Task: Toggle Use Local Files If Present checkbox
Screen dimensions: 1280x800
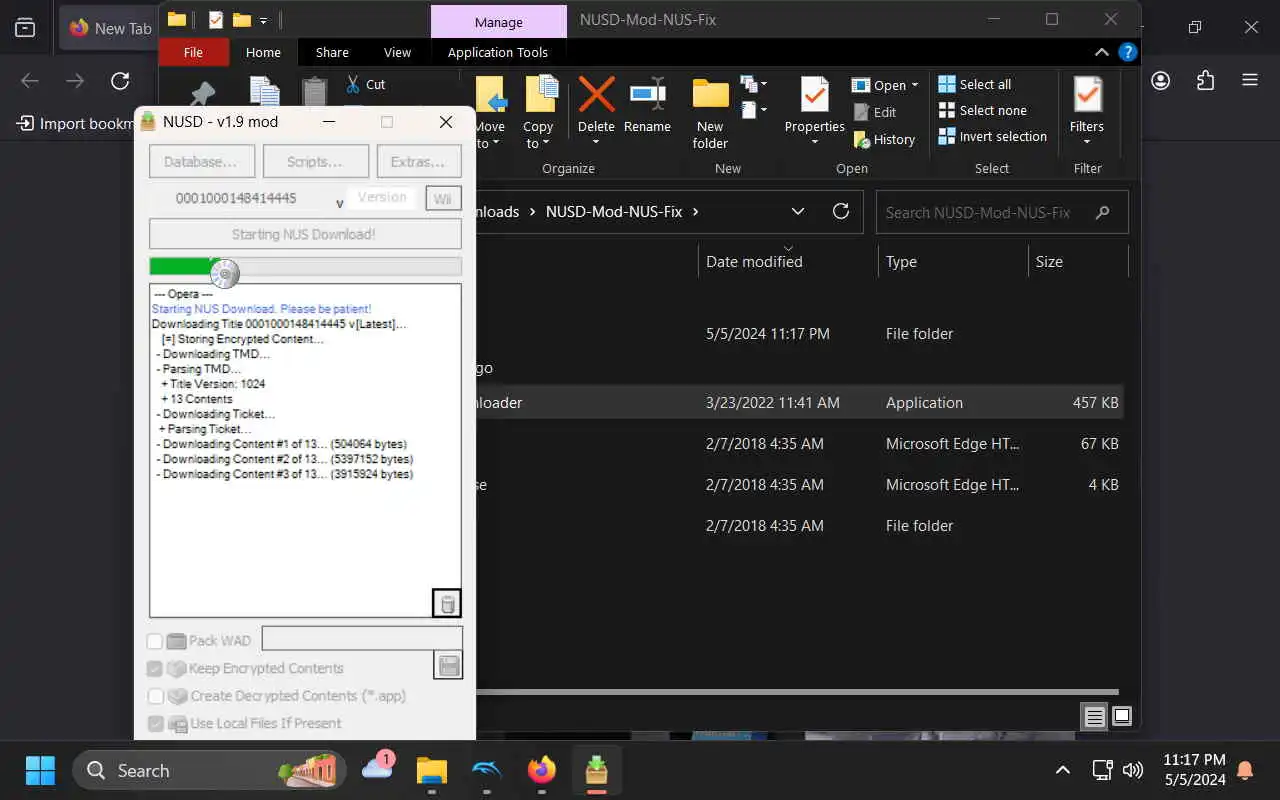Action: [155, 723]
